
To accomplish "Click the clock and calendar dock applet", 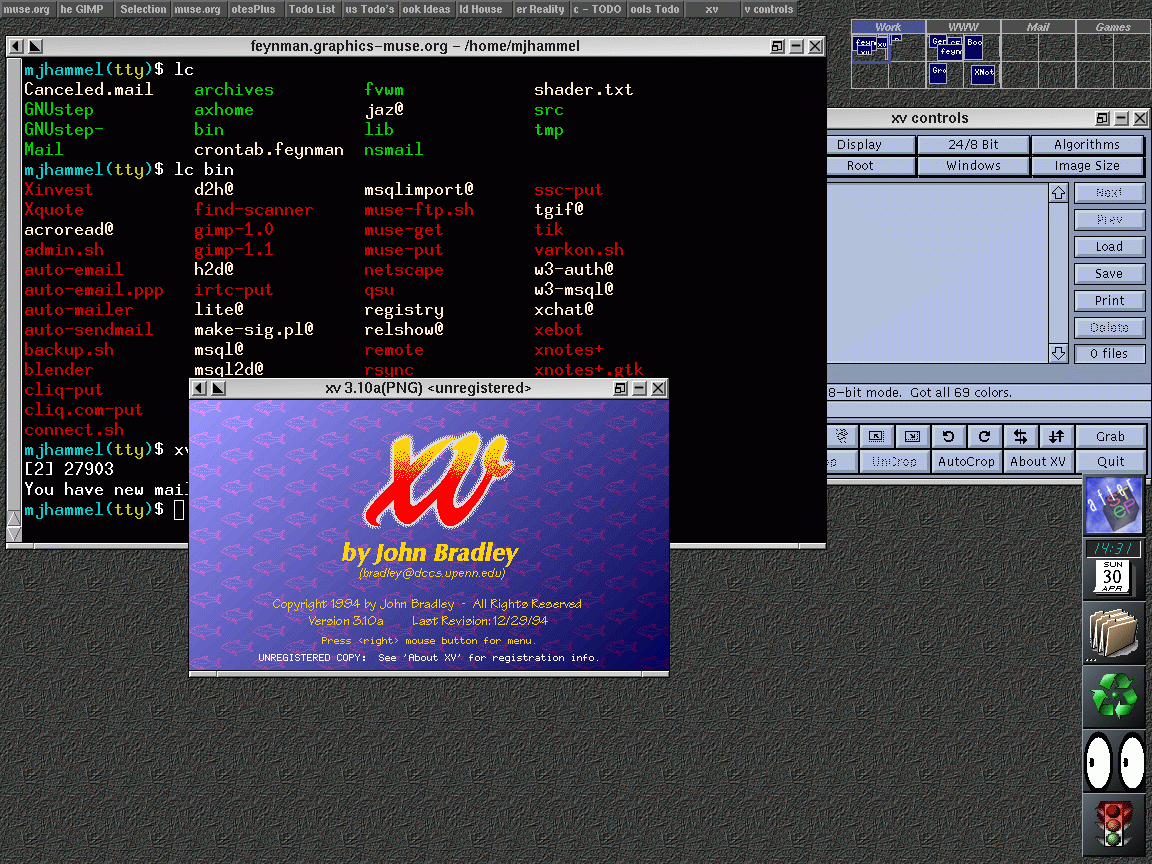I will coord(1114,568).
